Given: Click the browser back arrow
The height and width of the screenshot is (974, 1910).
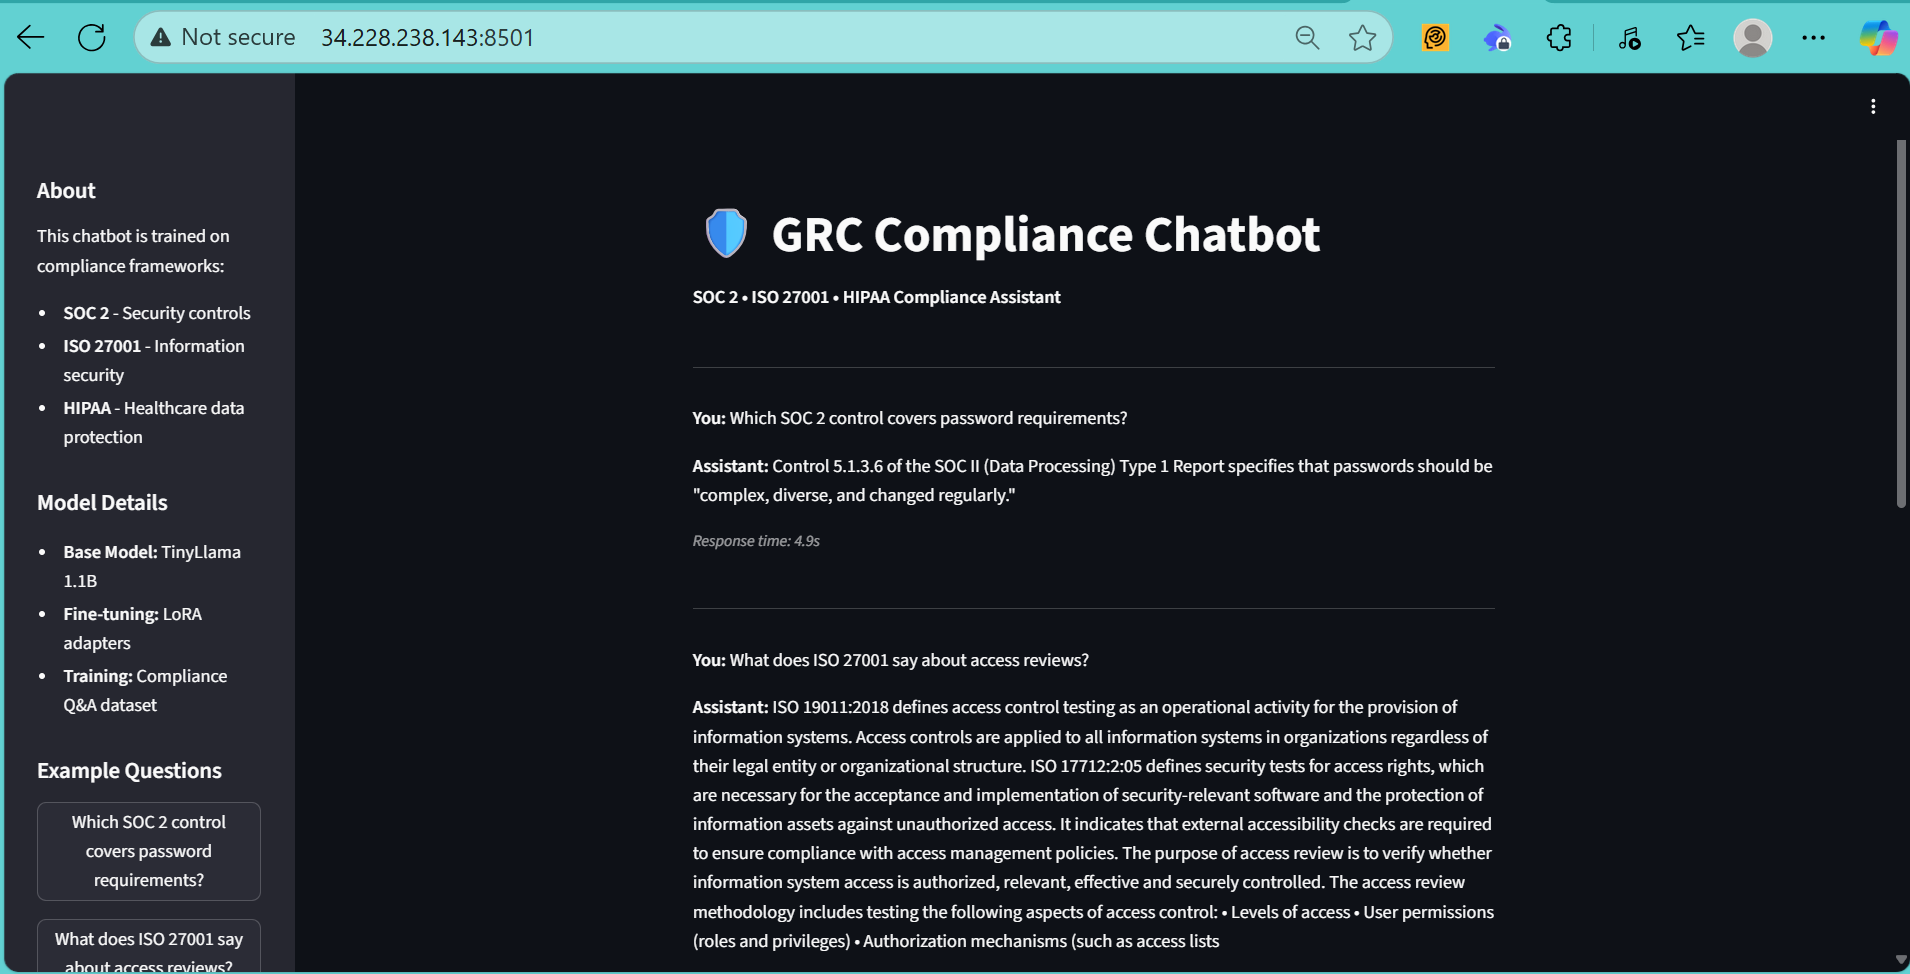Looking at the screenshot, I should [31, 38].
